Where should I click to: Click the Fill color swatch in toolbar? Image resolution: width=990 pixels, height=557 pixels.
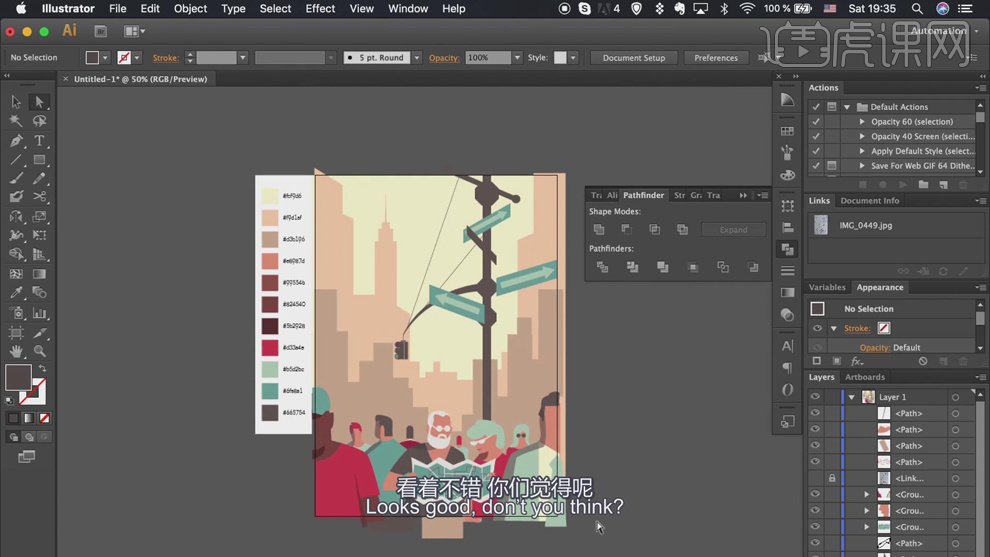[17, 376]
